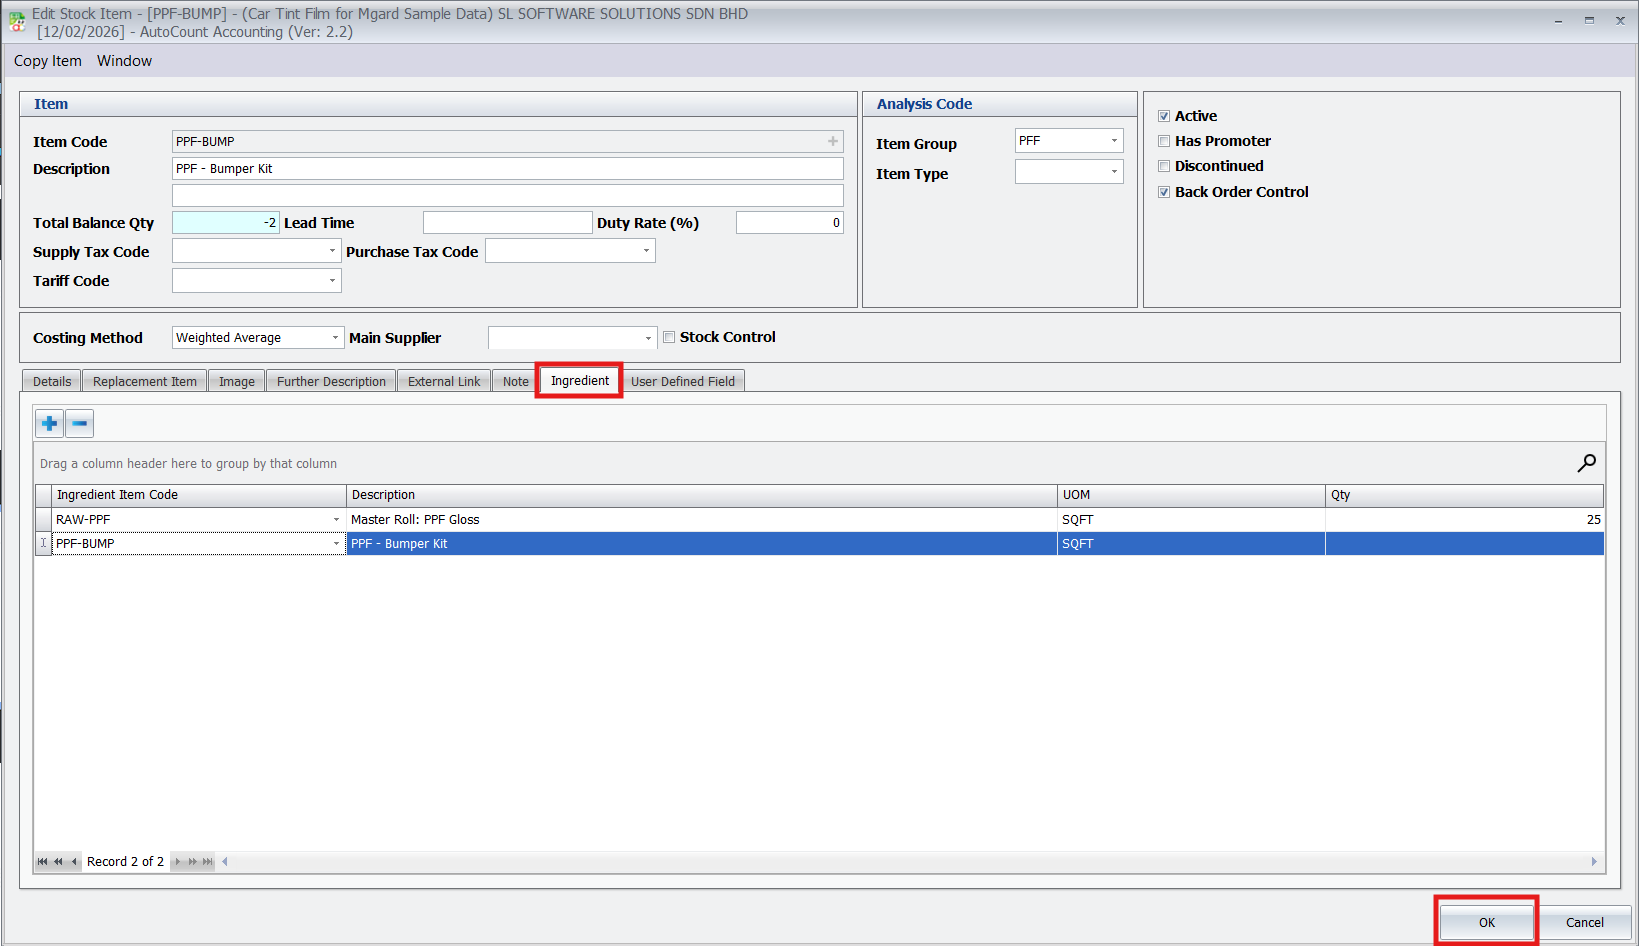Image resolution: width=1639 pixels, height=946 pixels.
Task: Tick the Discontinued checkbox
Action: click(1164, 166)
